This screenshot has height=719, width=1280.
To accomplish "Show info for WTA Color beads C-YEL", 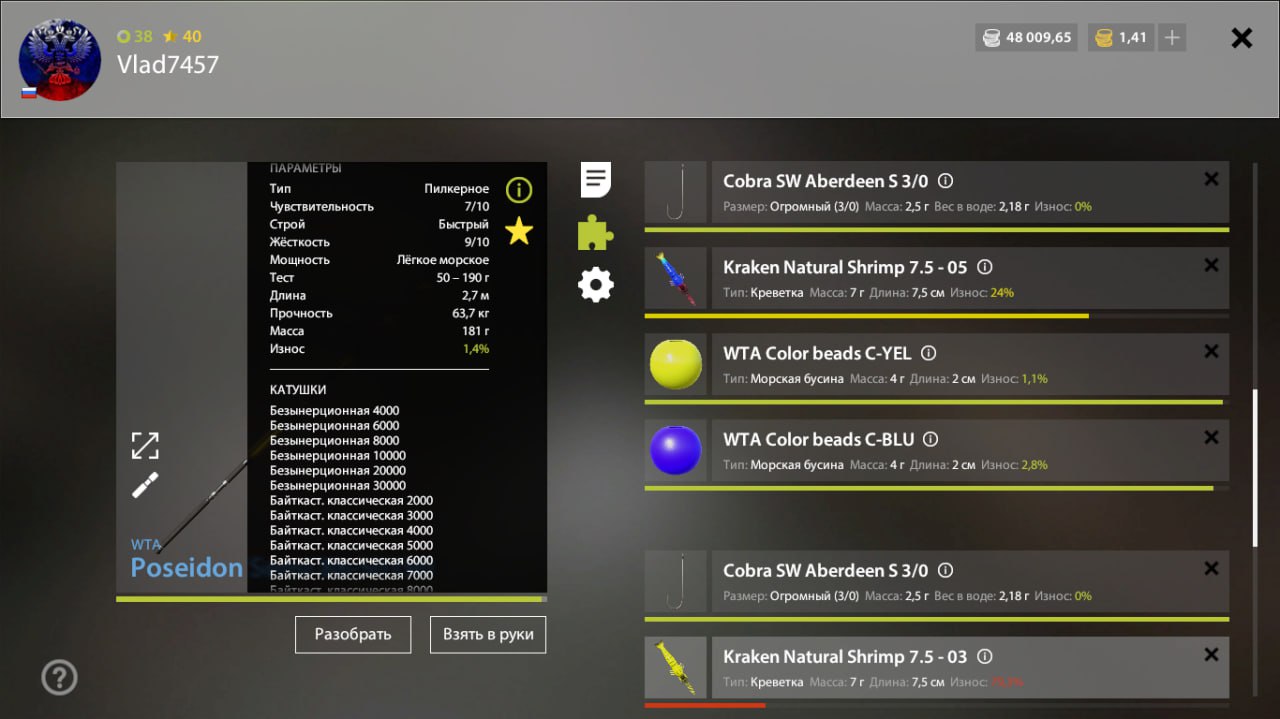I will pyautogui.click(x=928, y=353).
